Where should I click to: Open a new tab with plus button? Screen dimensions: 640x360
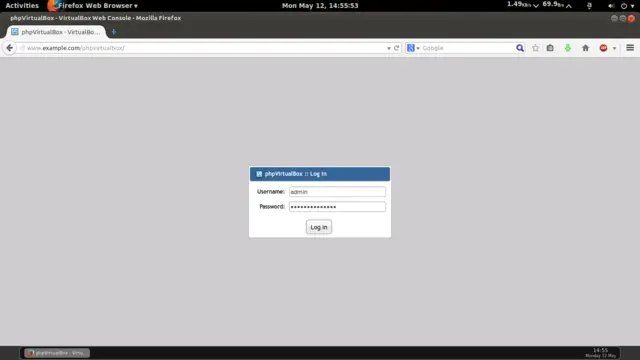tap(114, 32)
